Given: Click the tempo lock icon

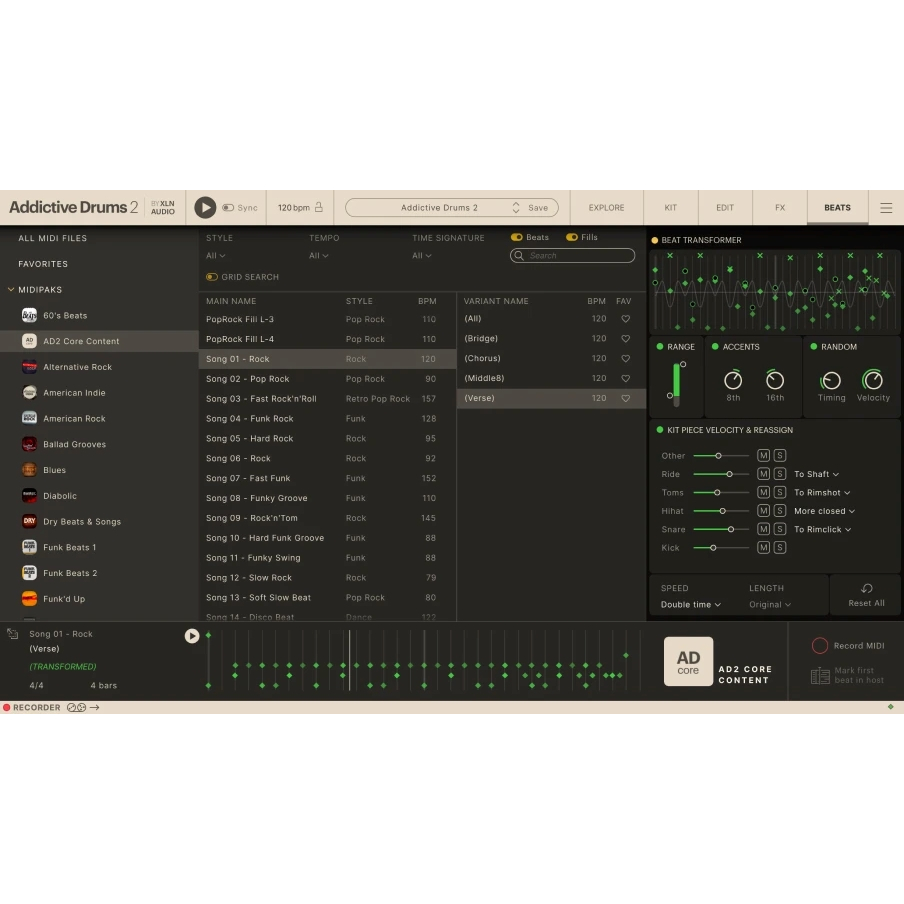Looking at the screenshot, I should [x=319, y=208].
